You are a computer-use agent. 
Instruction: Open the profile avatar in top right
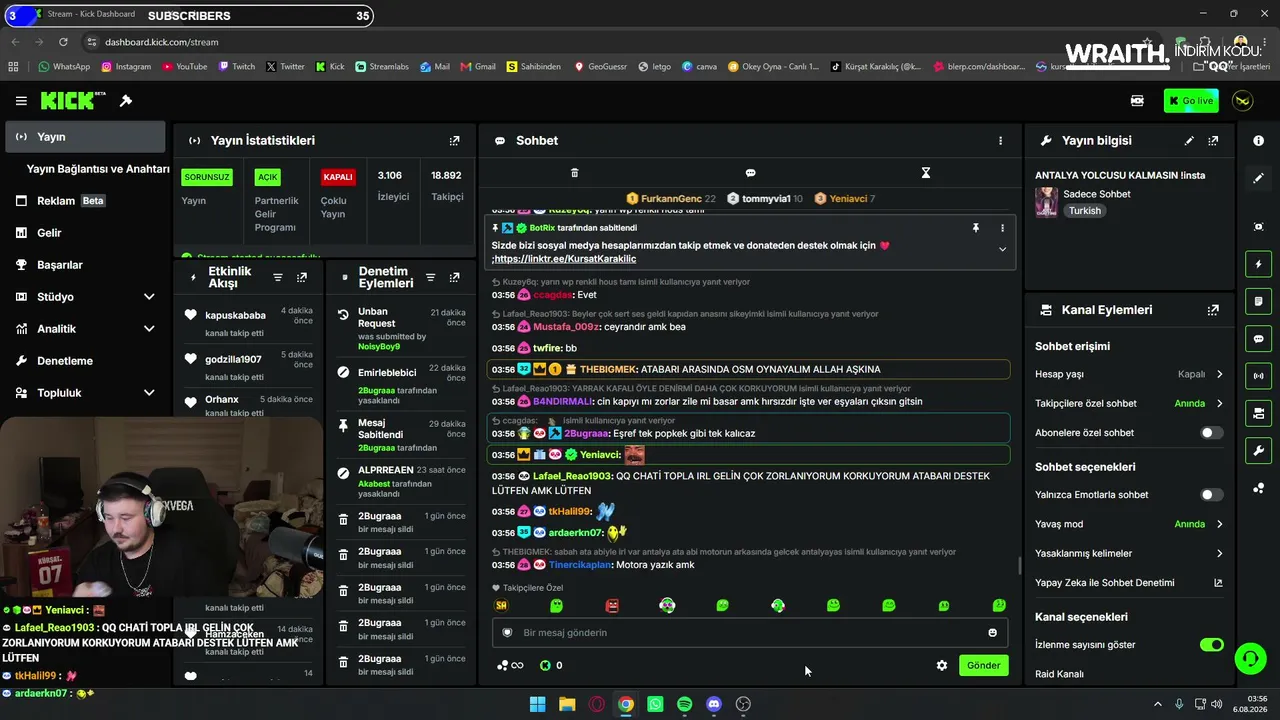click(x=1242, y=101)
